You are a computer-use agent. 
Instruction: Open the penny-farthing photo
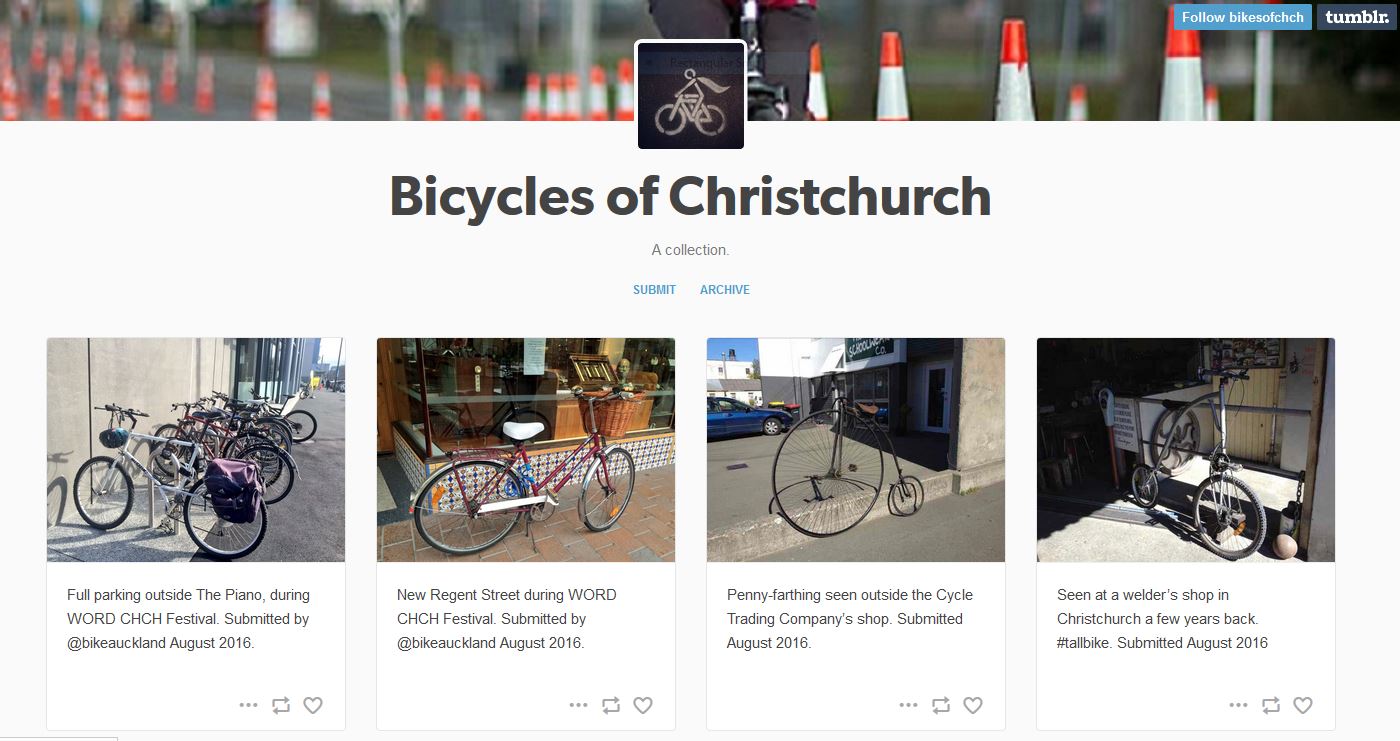[x=855, y=450]
